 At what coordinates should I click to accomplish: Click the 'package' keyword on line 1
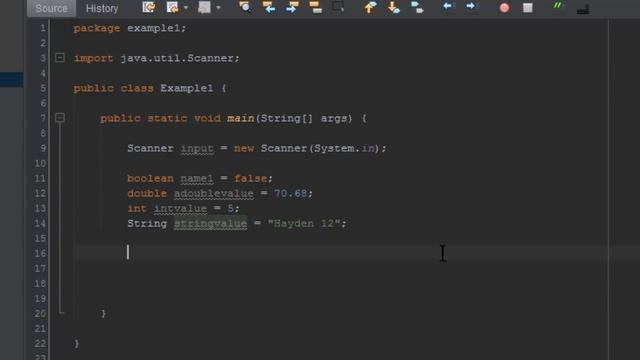point(97,28)
